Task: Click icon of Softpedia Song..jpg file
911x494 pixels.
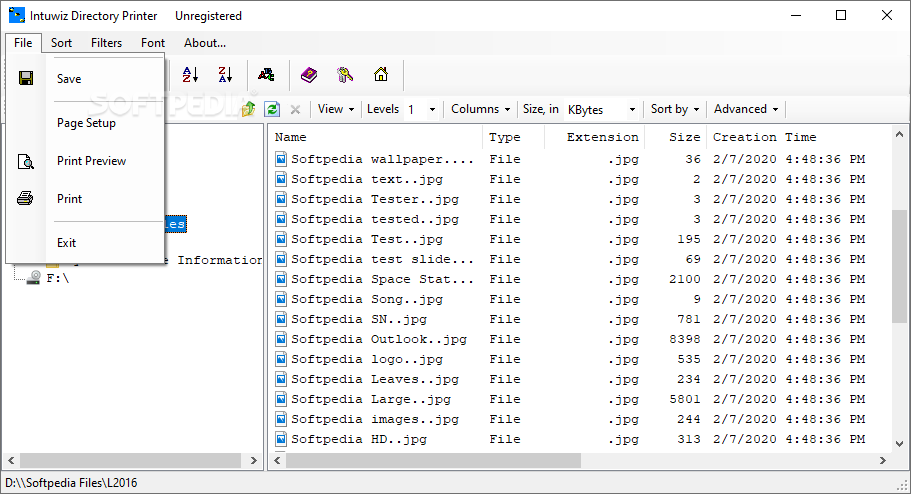Action: tap(281, 299)
